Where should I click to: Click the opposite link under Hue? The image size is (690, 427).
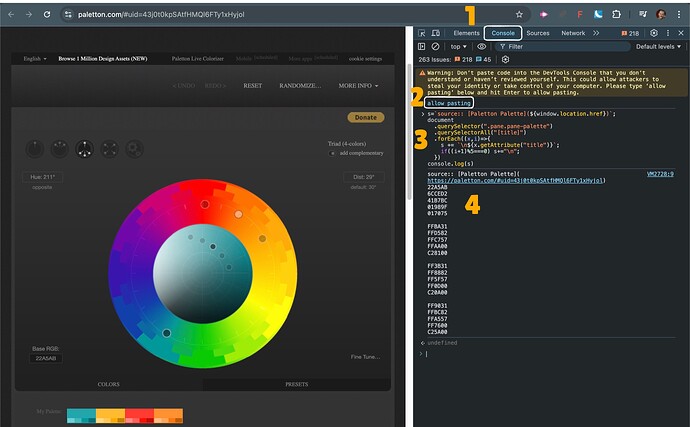[42, 187]
